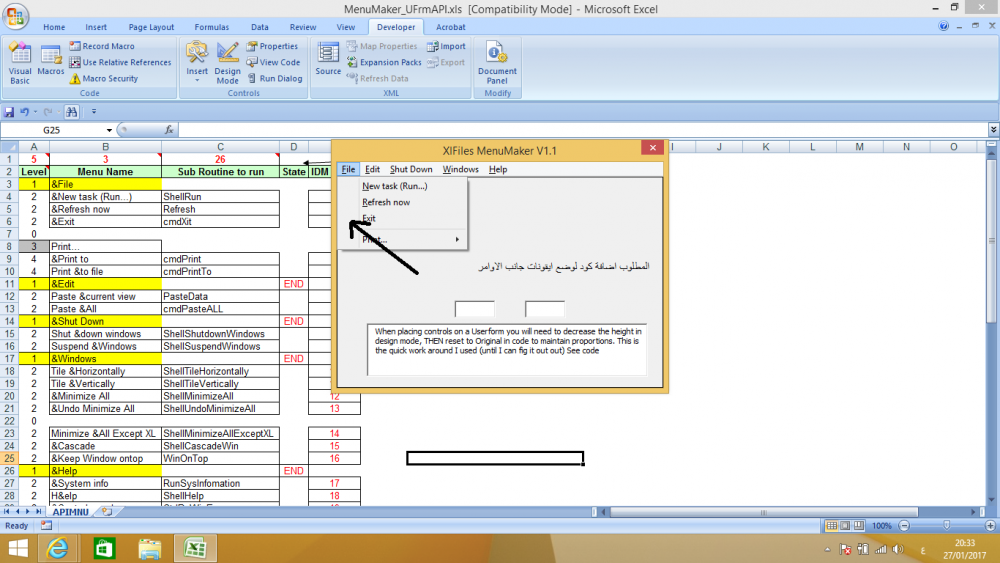Go to first sheet navigation arrow
This screenshot has height=563, width=1000.
tap(8, 512)
